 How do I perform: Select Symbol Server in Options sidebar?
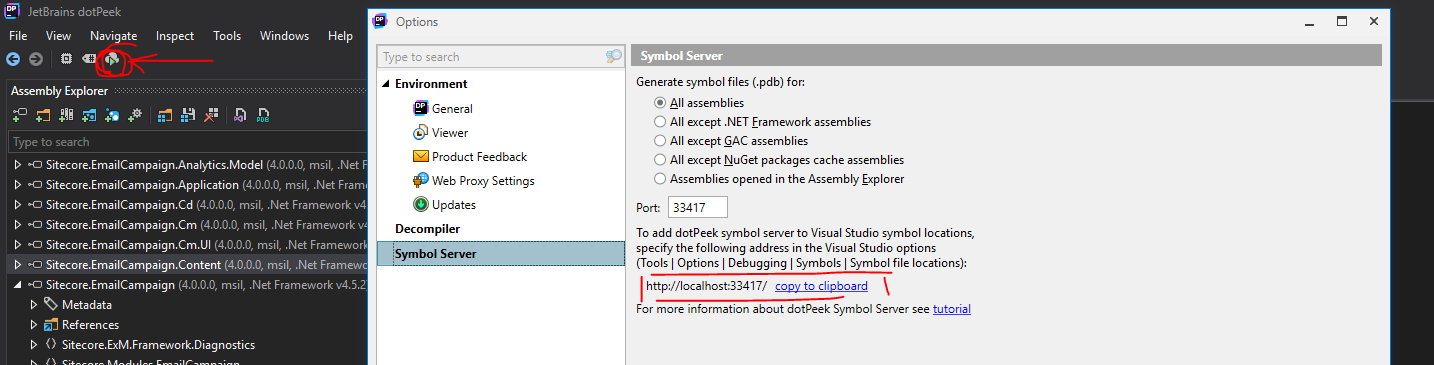point(502,253)
